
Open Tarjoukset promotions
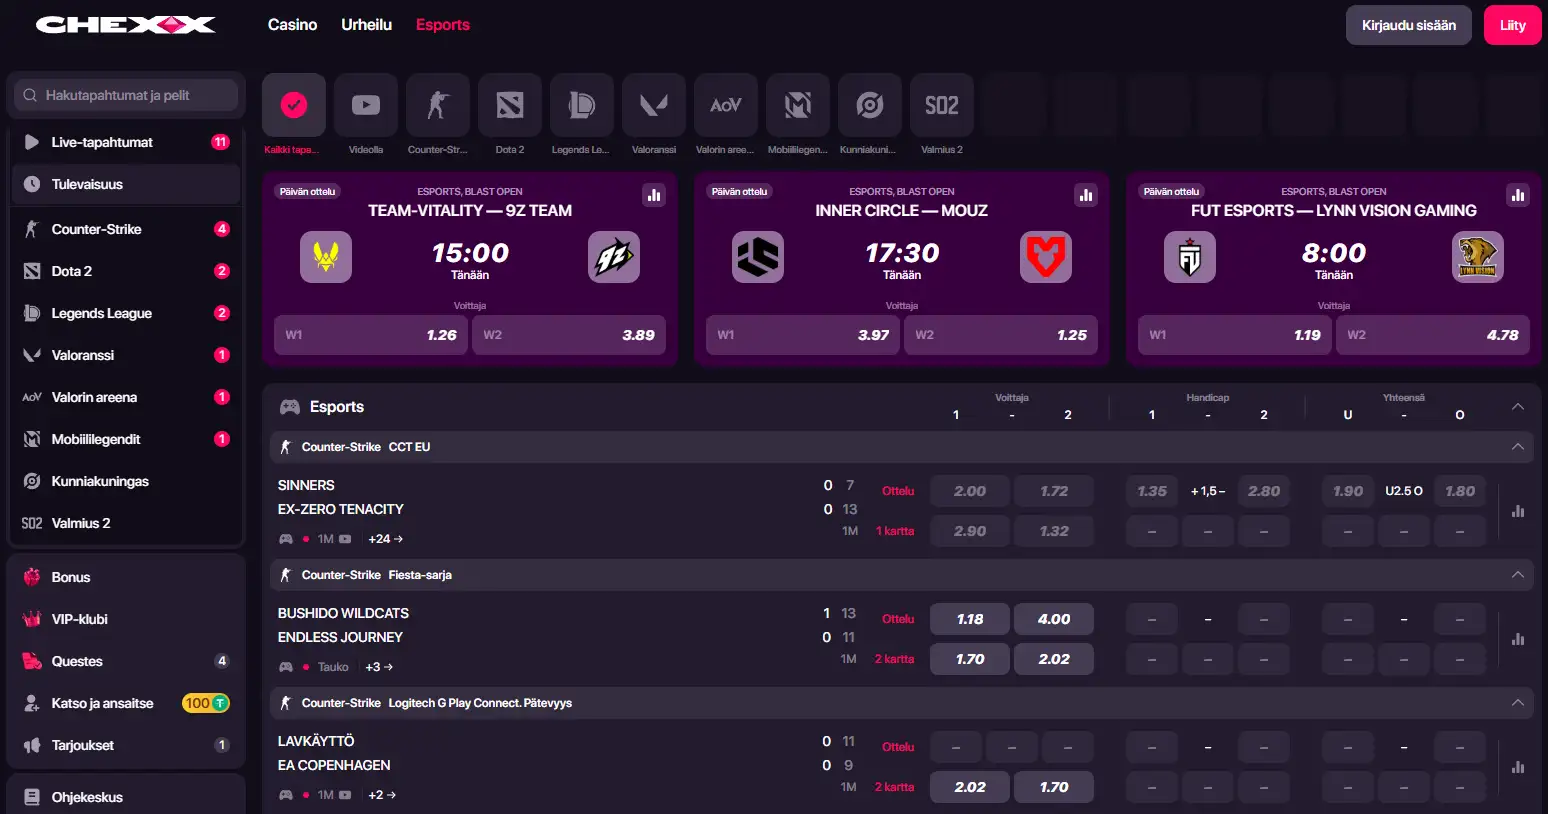click(x=126, y=745)
